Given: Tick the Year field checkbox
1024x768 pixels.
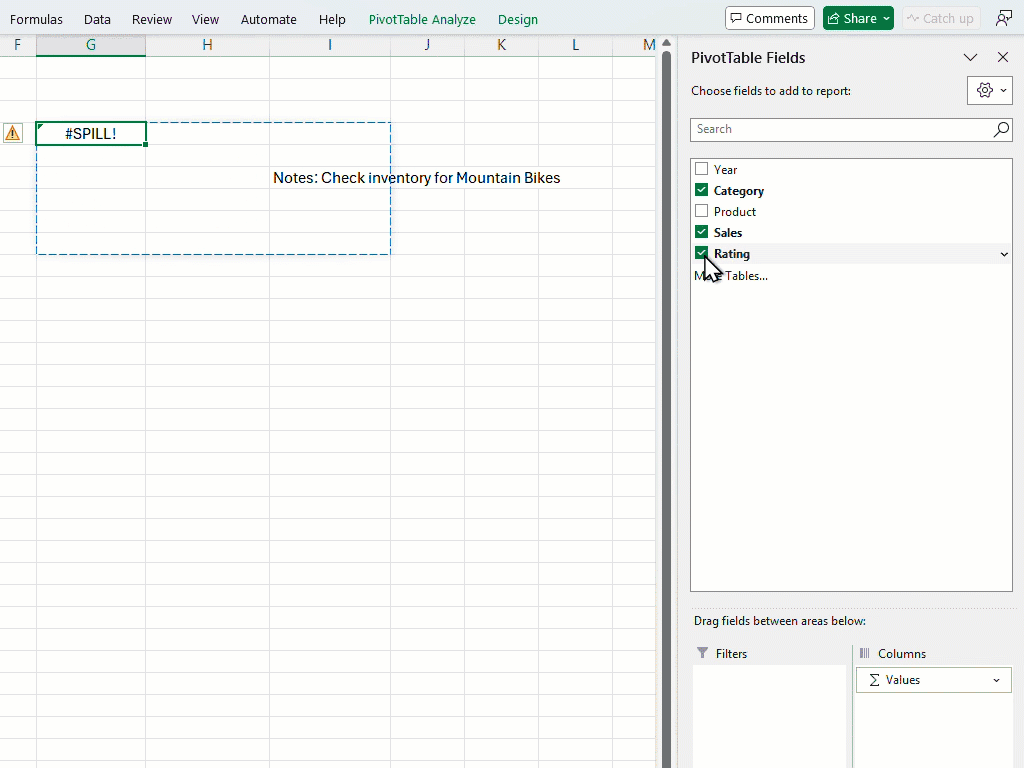Looking at the screenshot, I should point(701,168).
